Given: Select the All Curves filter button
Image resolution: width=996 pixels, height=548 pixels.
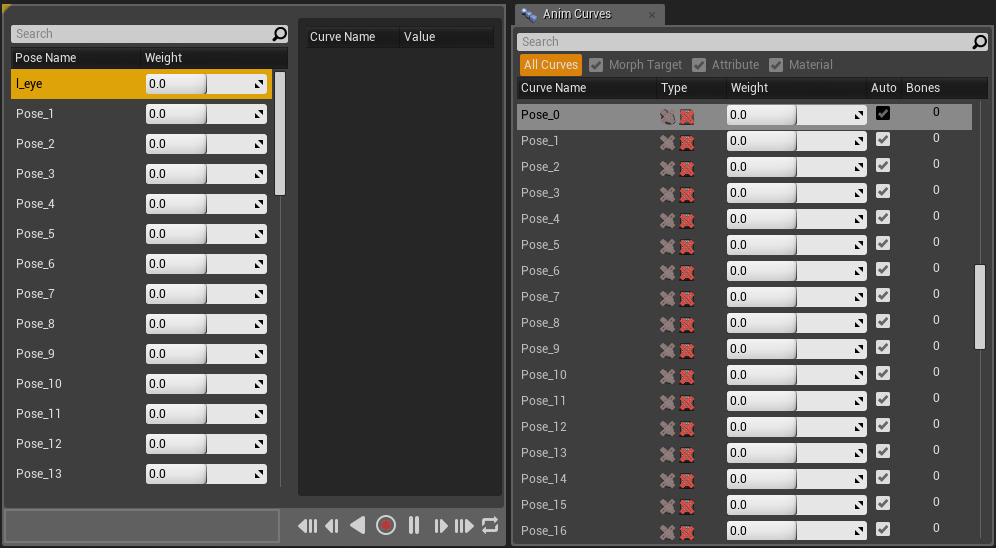Looking at the screenshot, I should click(x=551, y=65).
